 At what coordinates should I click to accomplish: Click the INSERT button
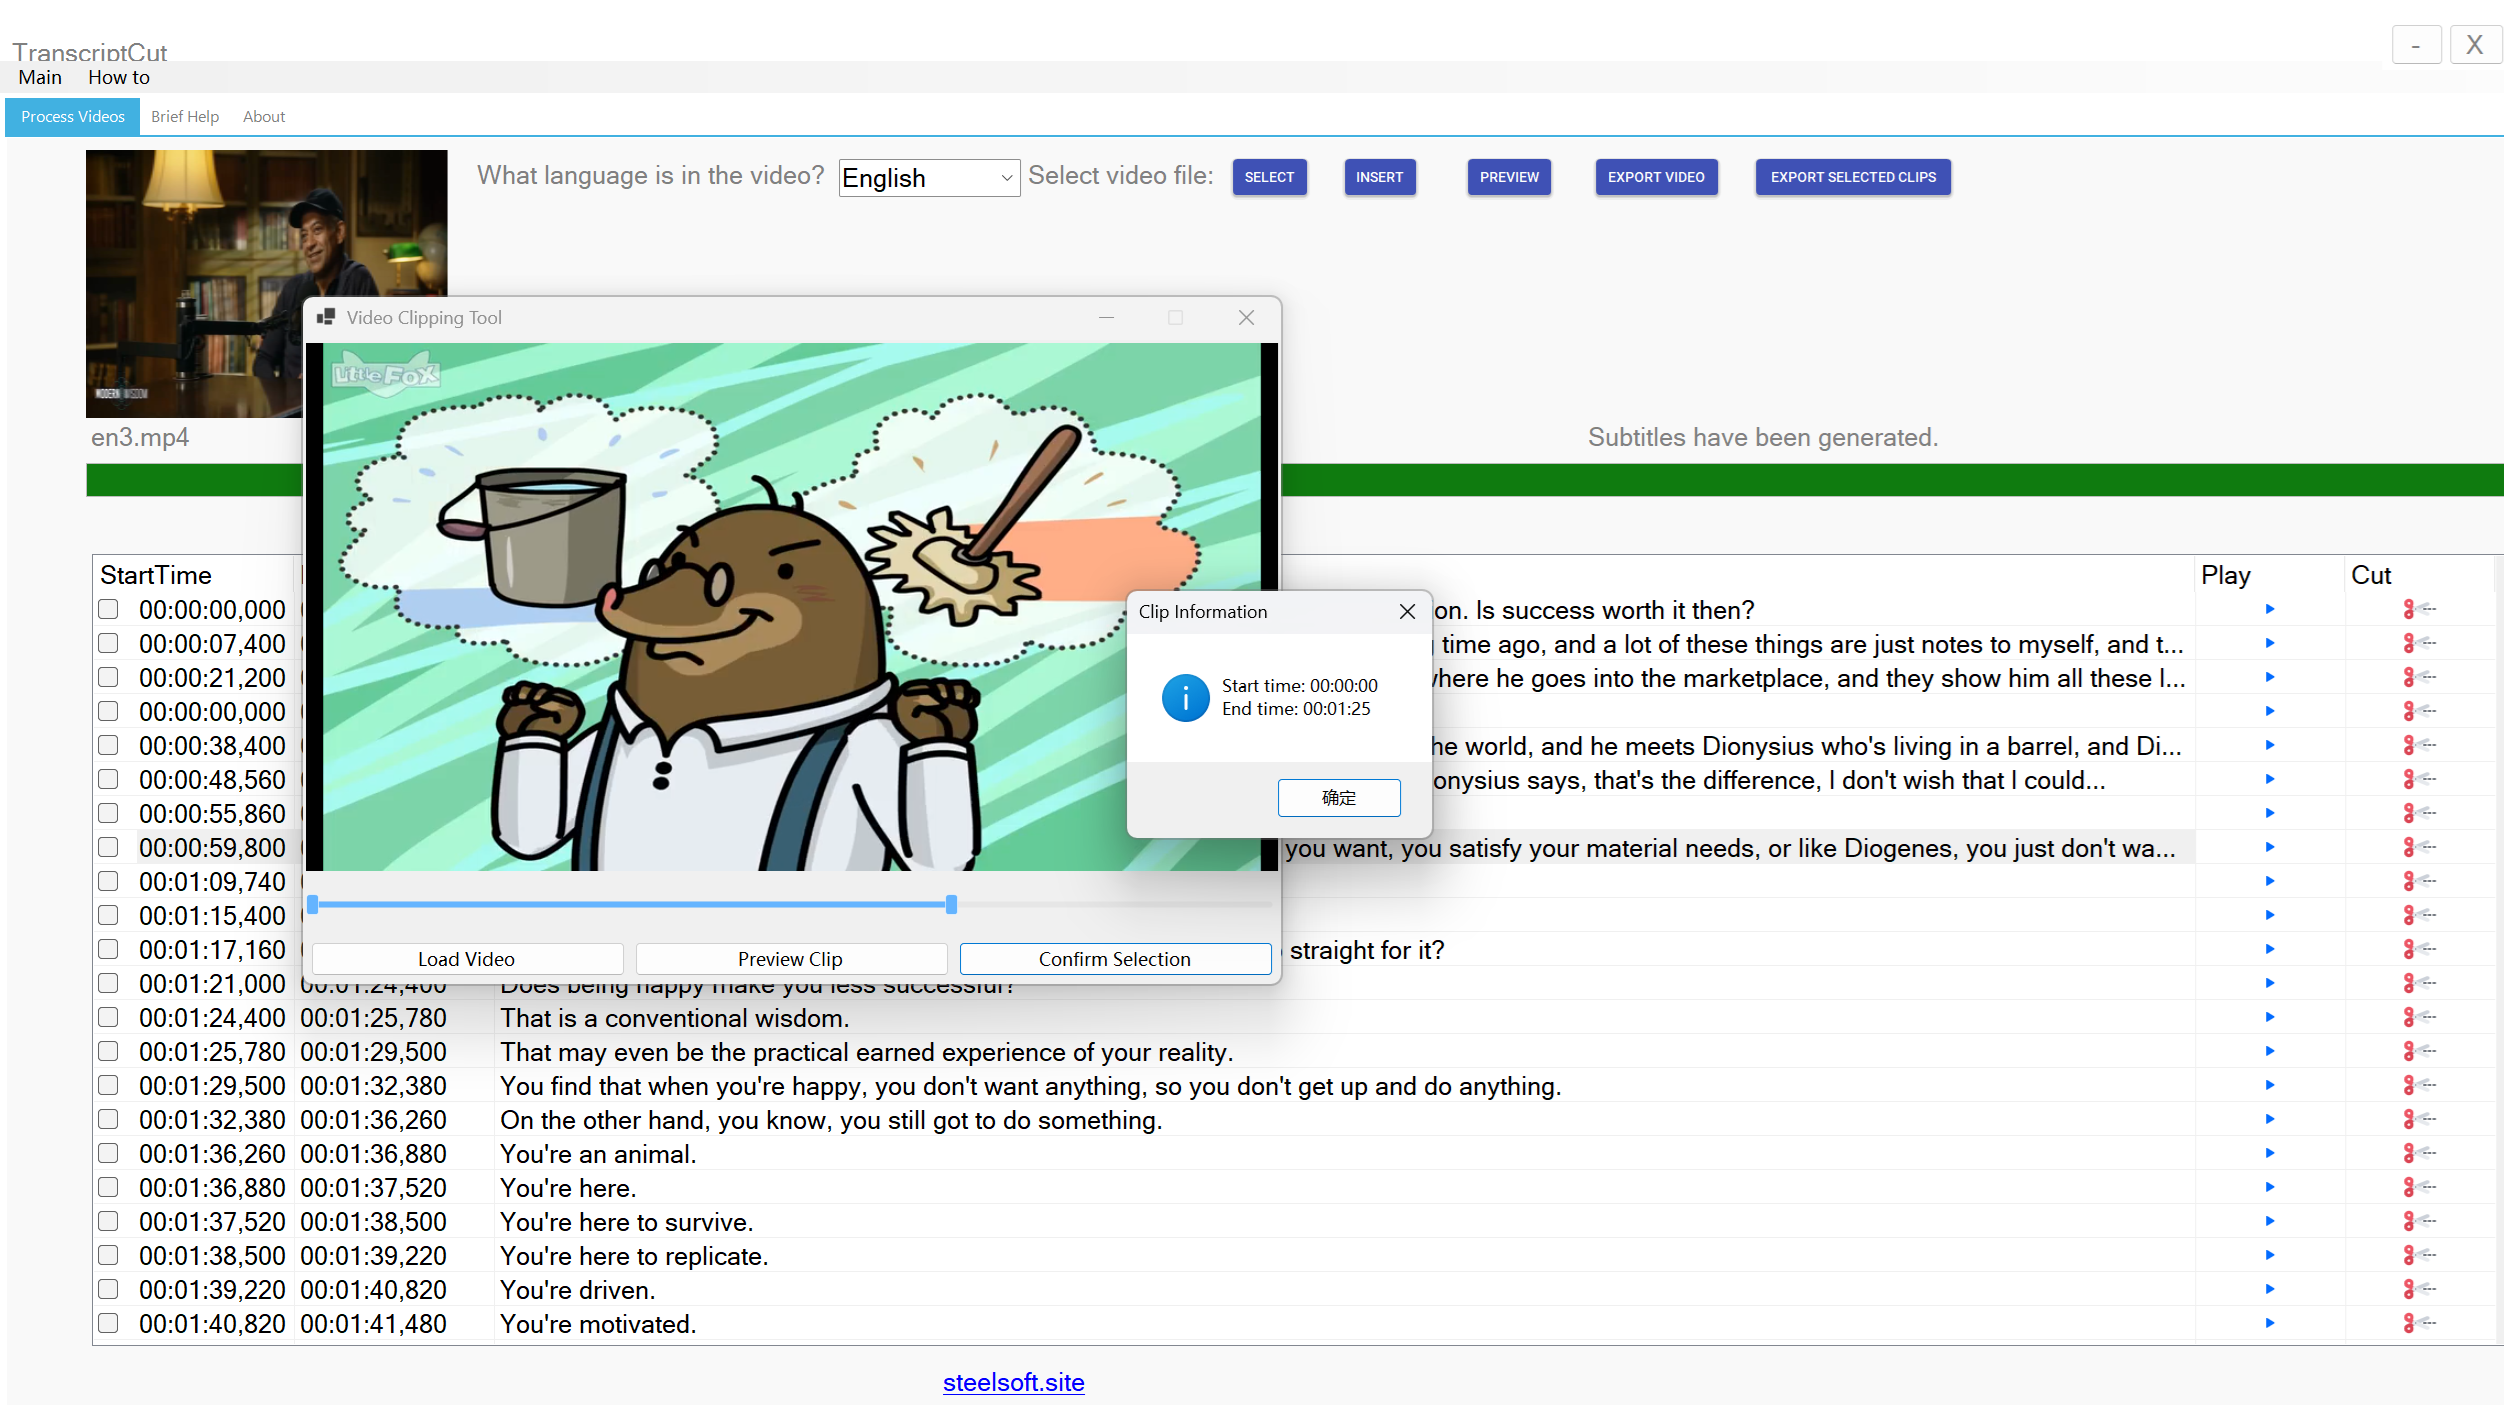point(1379,177)
